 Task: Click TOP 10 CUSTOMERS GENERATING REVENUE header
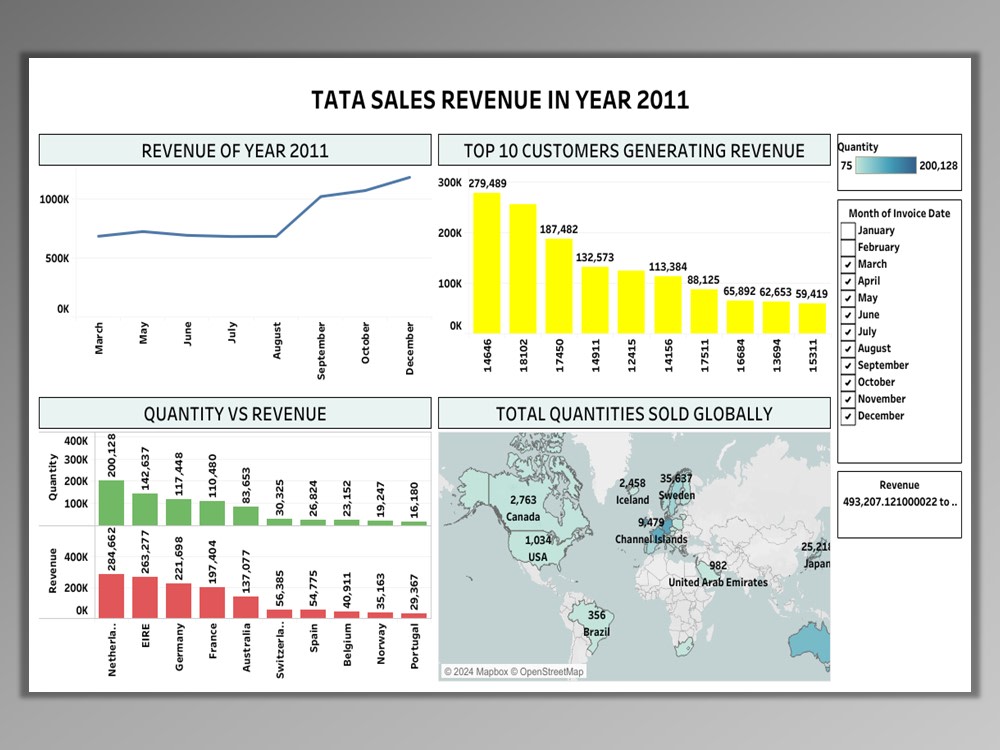(634, 151)
